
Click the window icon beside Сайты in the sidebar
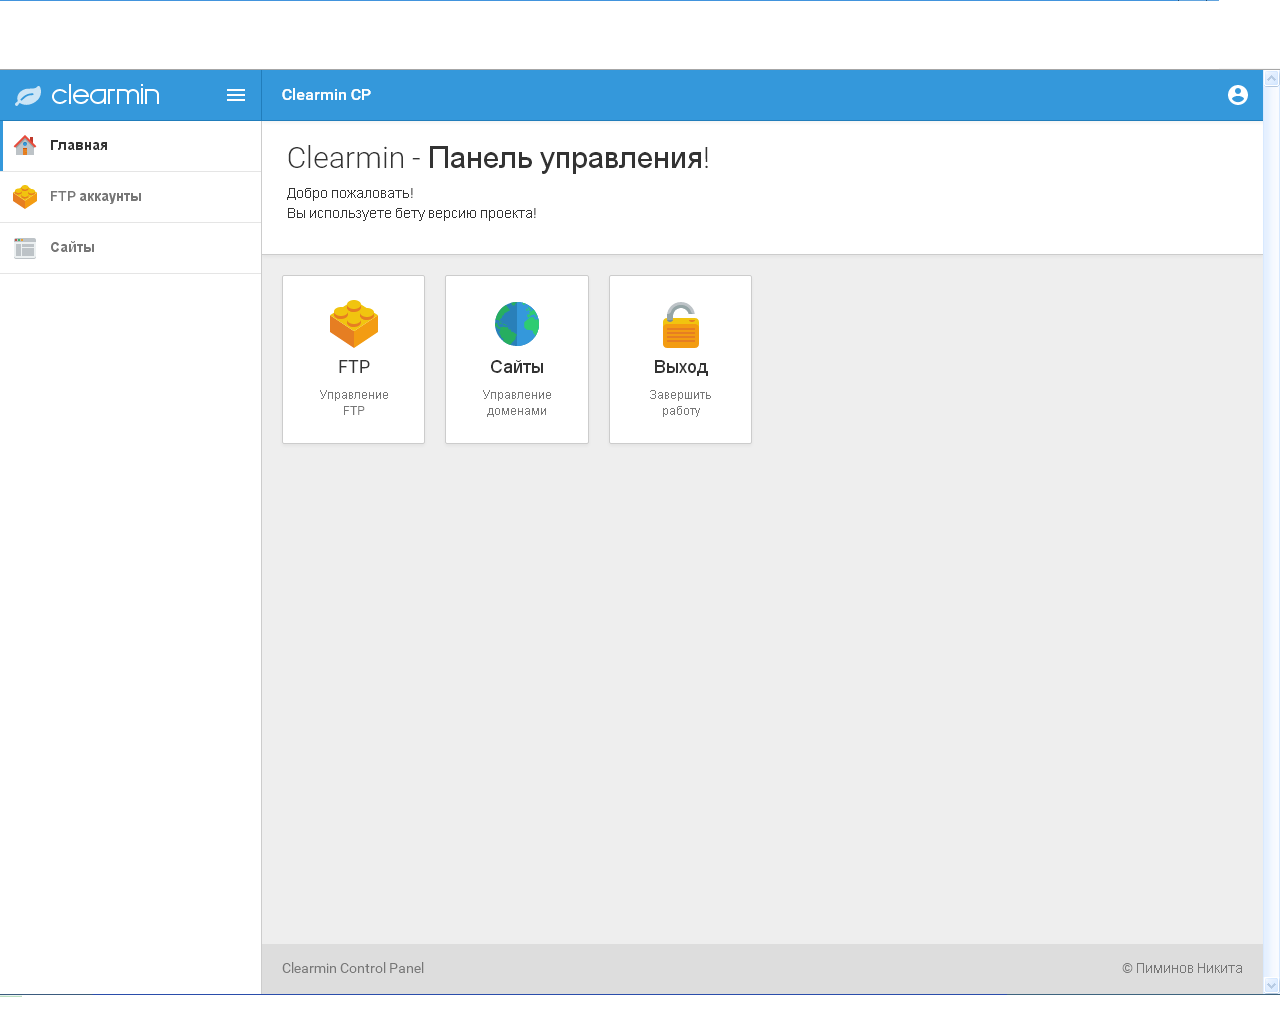(25, 248)
